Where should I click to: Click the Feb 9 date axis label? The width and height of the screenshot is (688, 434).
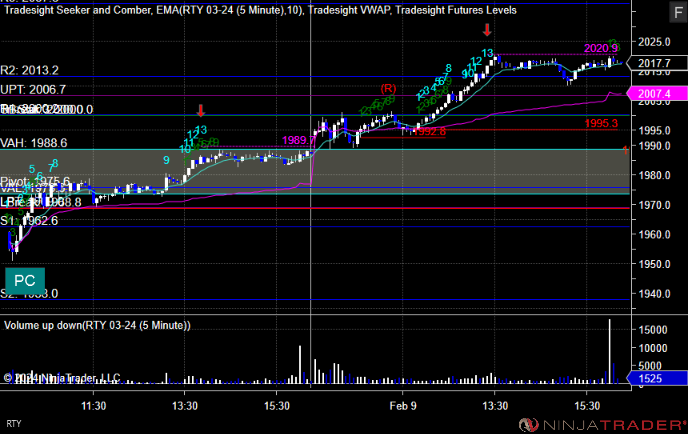click(x=403, y=406)
